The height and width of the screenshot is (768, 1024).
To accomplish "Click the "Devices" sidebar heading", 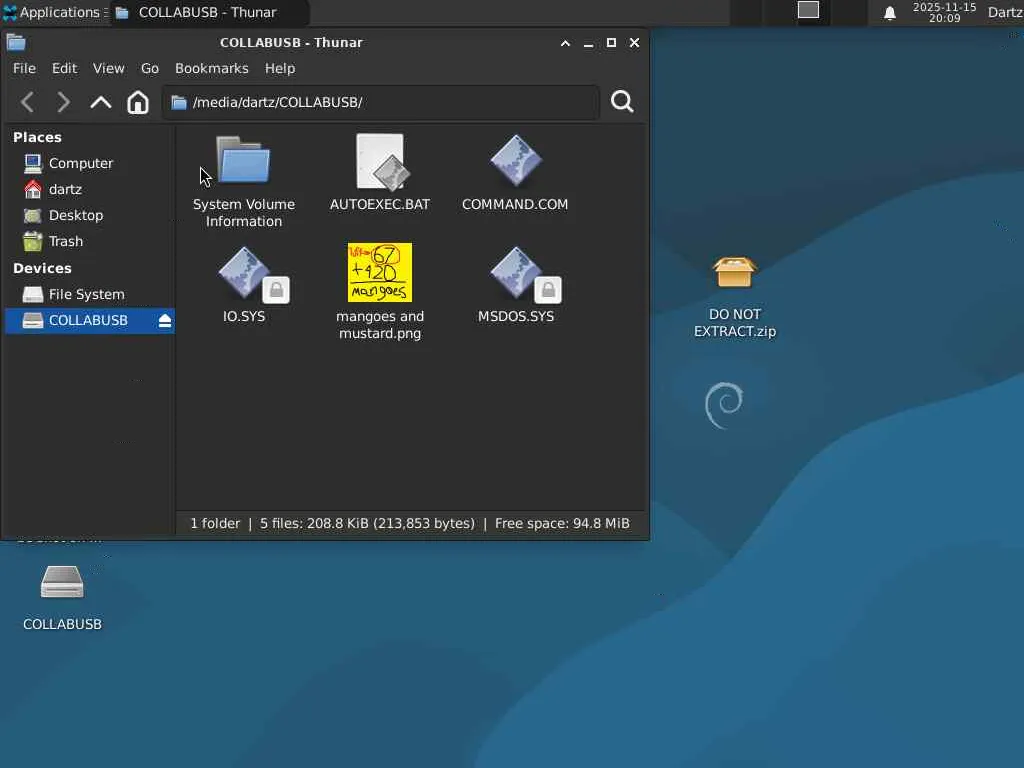I will click(42, 268).
